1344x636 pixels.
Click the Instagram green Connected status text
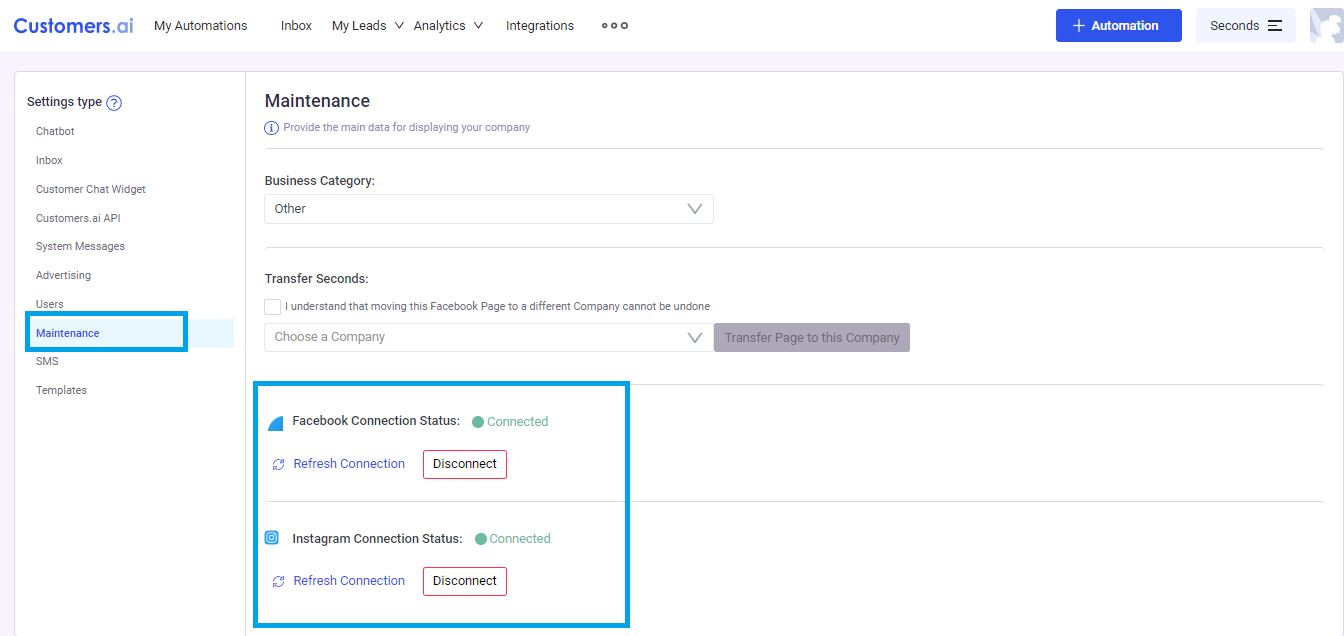coord(520,539)
